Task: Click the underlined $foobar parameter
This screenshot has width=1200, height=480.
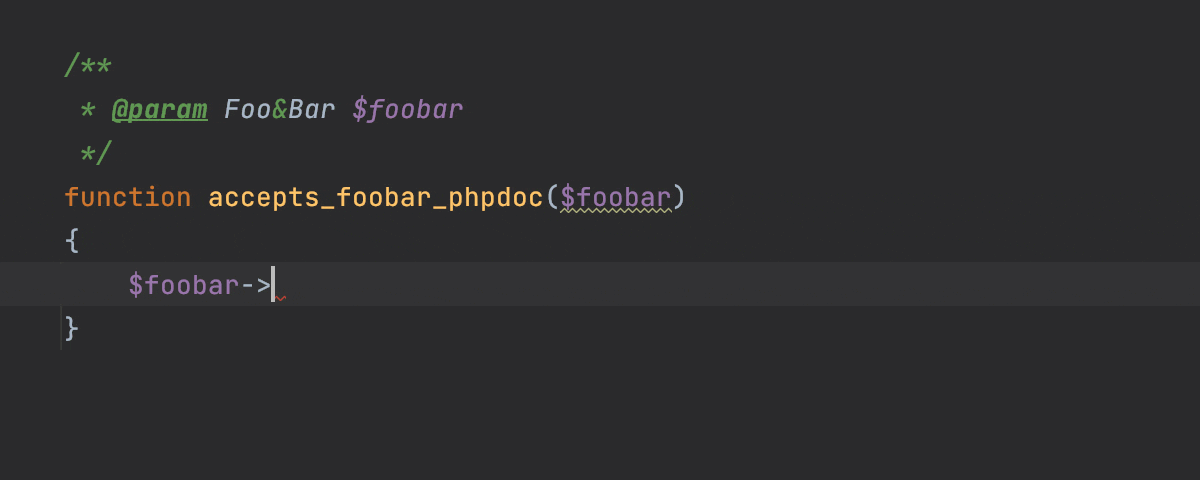Action: (x=615, y=197)
